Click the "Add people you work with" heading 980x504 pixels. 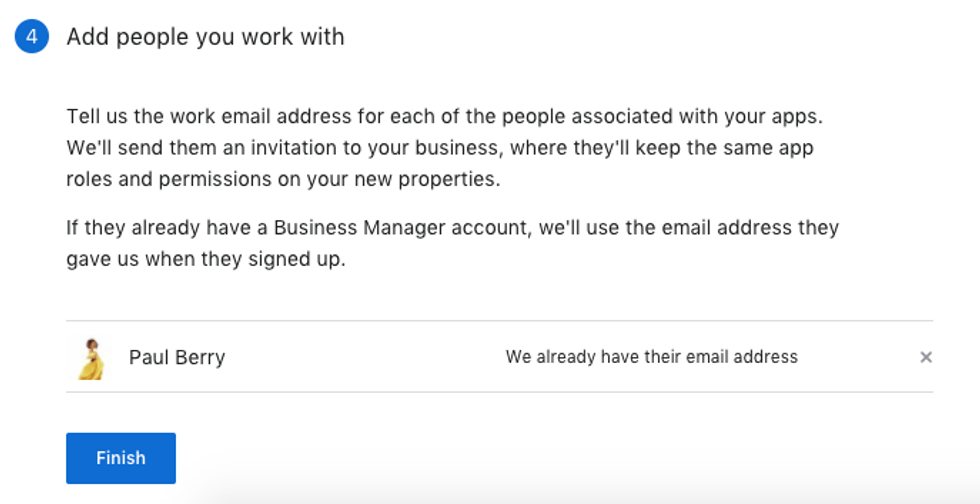[205, 37]
